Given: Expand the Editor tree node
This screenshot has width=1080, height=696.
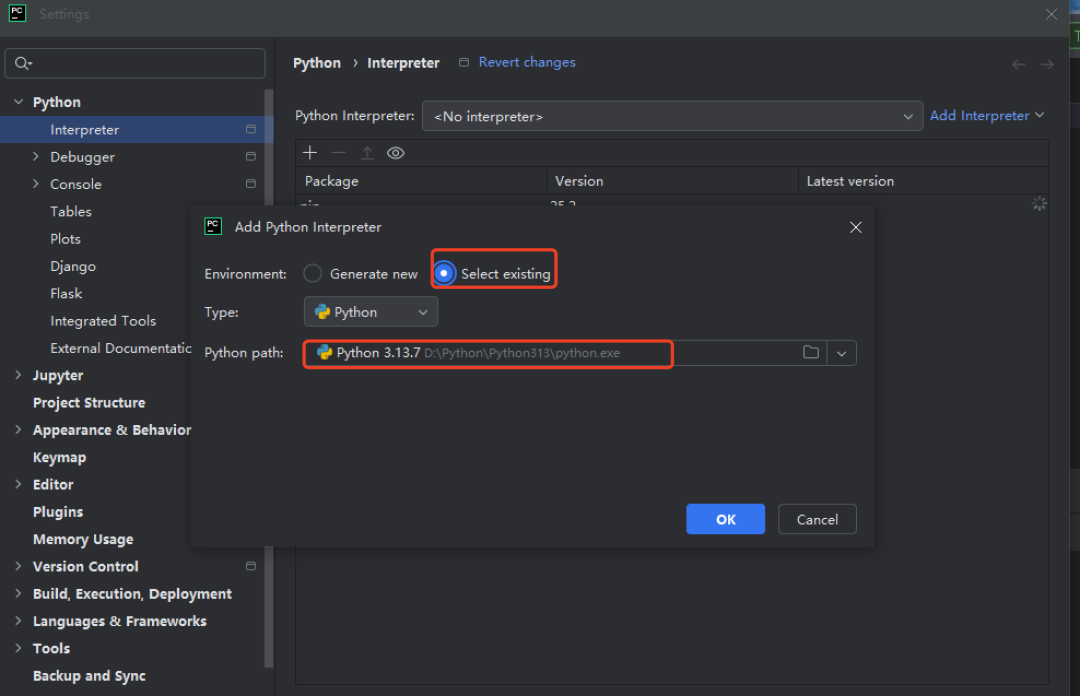Looking at the screenshot, I should (19, 484).
